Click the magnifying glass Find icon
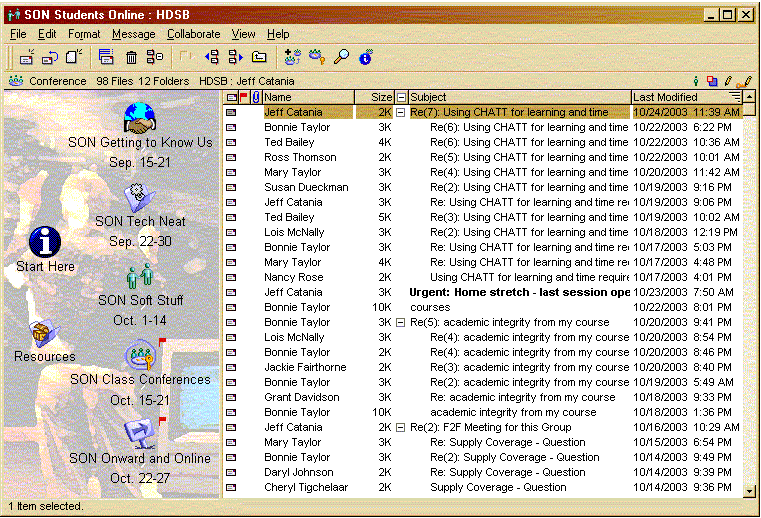 [x=342, y=57]
